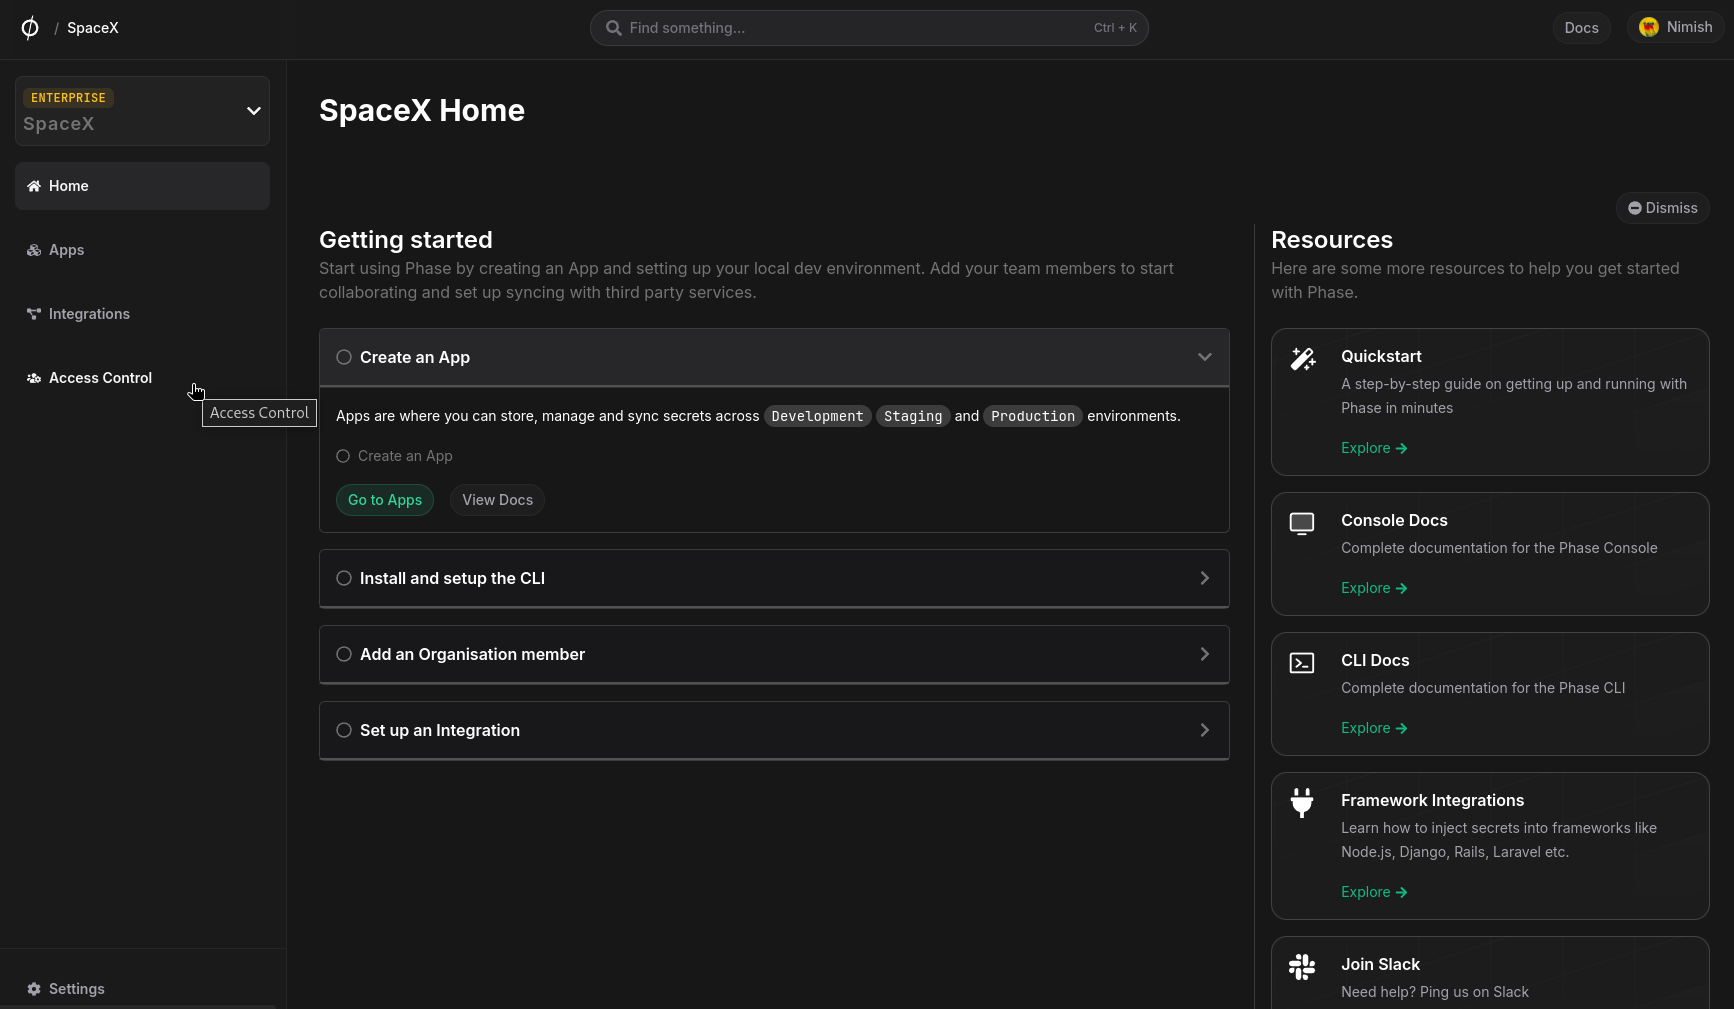
Task: Click the Join Slack logo icon
Action: (1302, 967)
